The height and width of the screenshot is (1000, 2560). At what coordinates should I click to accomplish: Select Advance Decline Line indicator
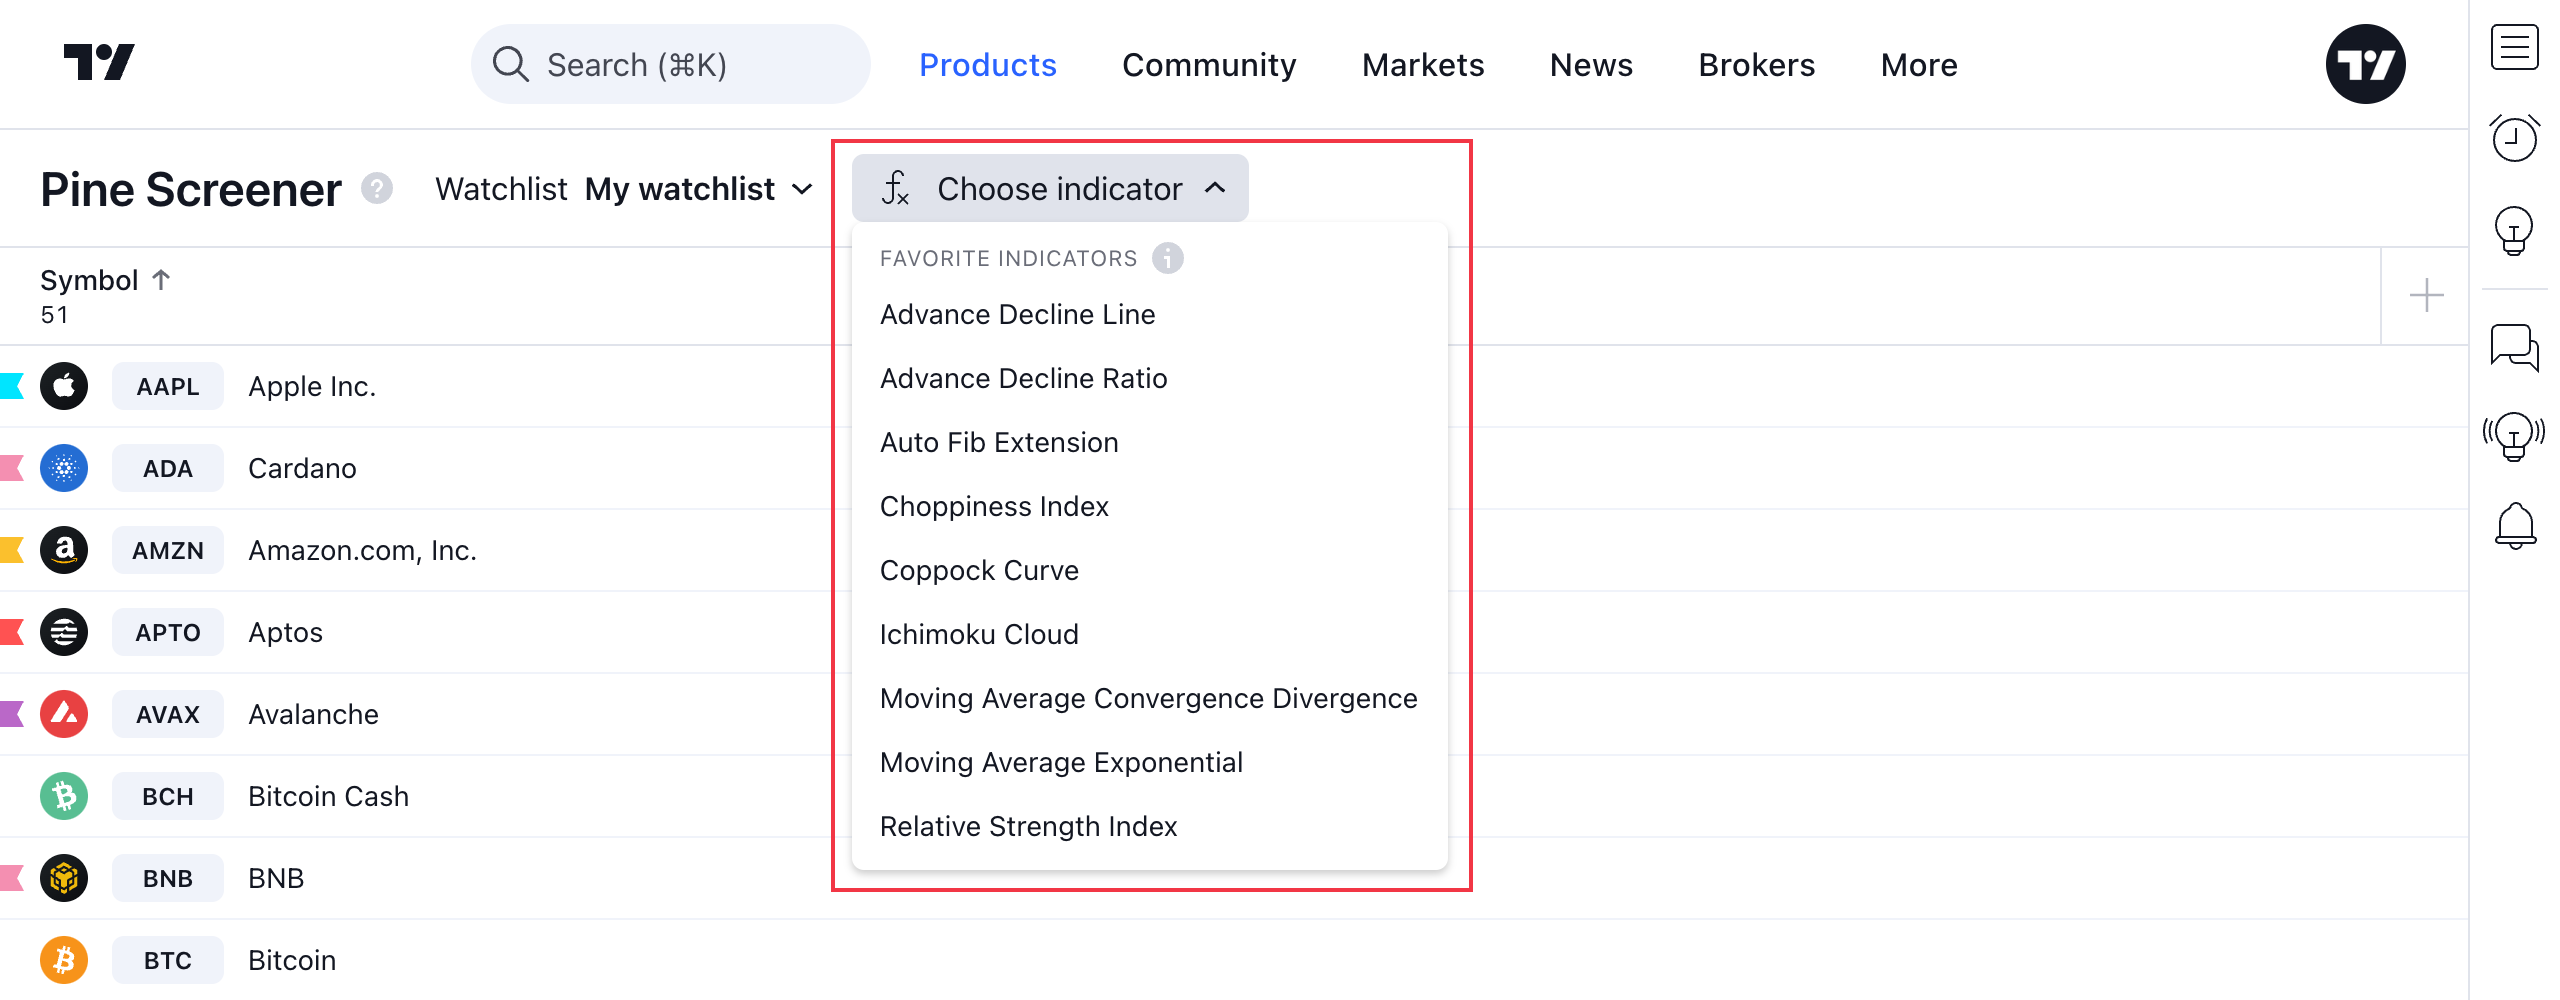[1150, 314]
